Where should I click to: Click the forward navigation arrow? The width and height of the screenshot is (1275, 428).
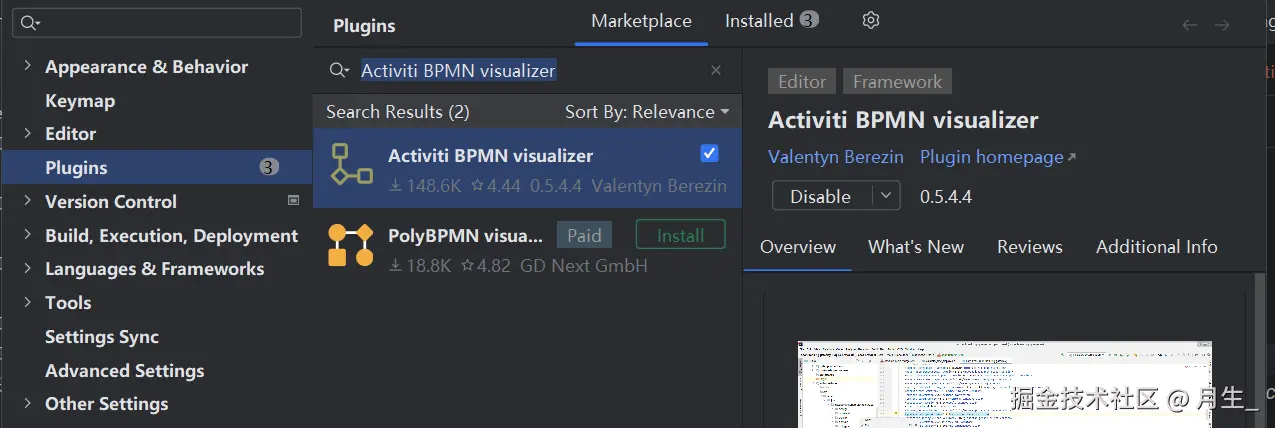[1221, 25]
